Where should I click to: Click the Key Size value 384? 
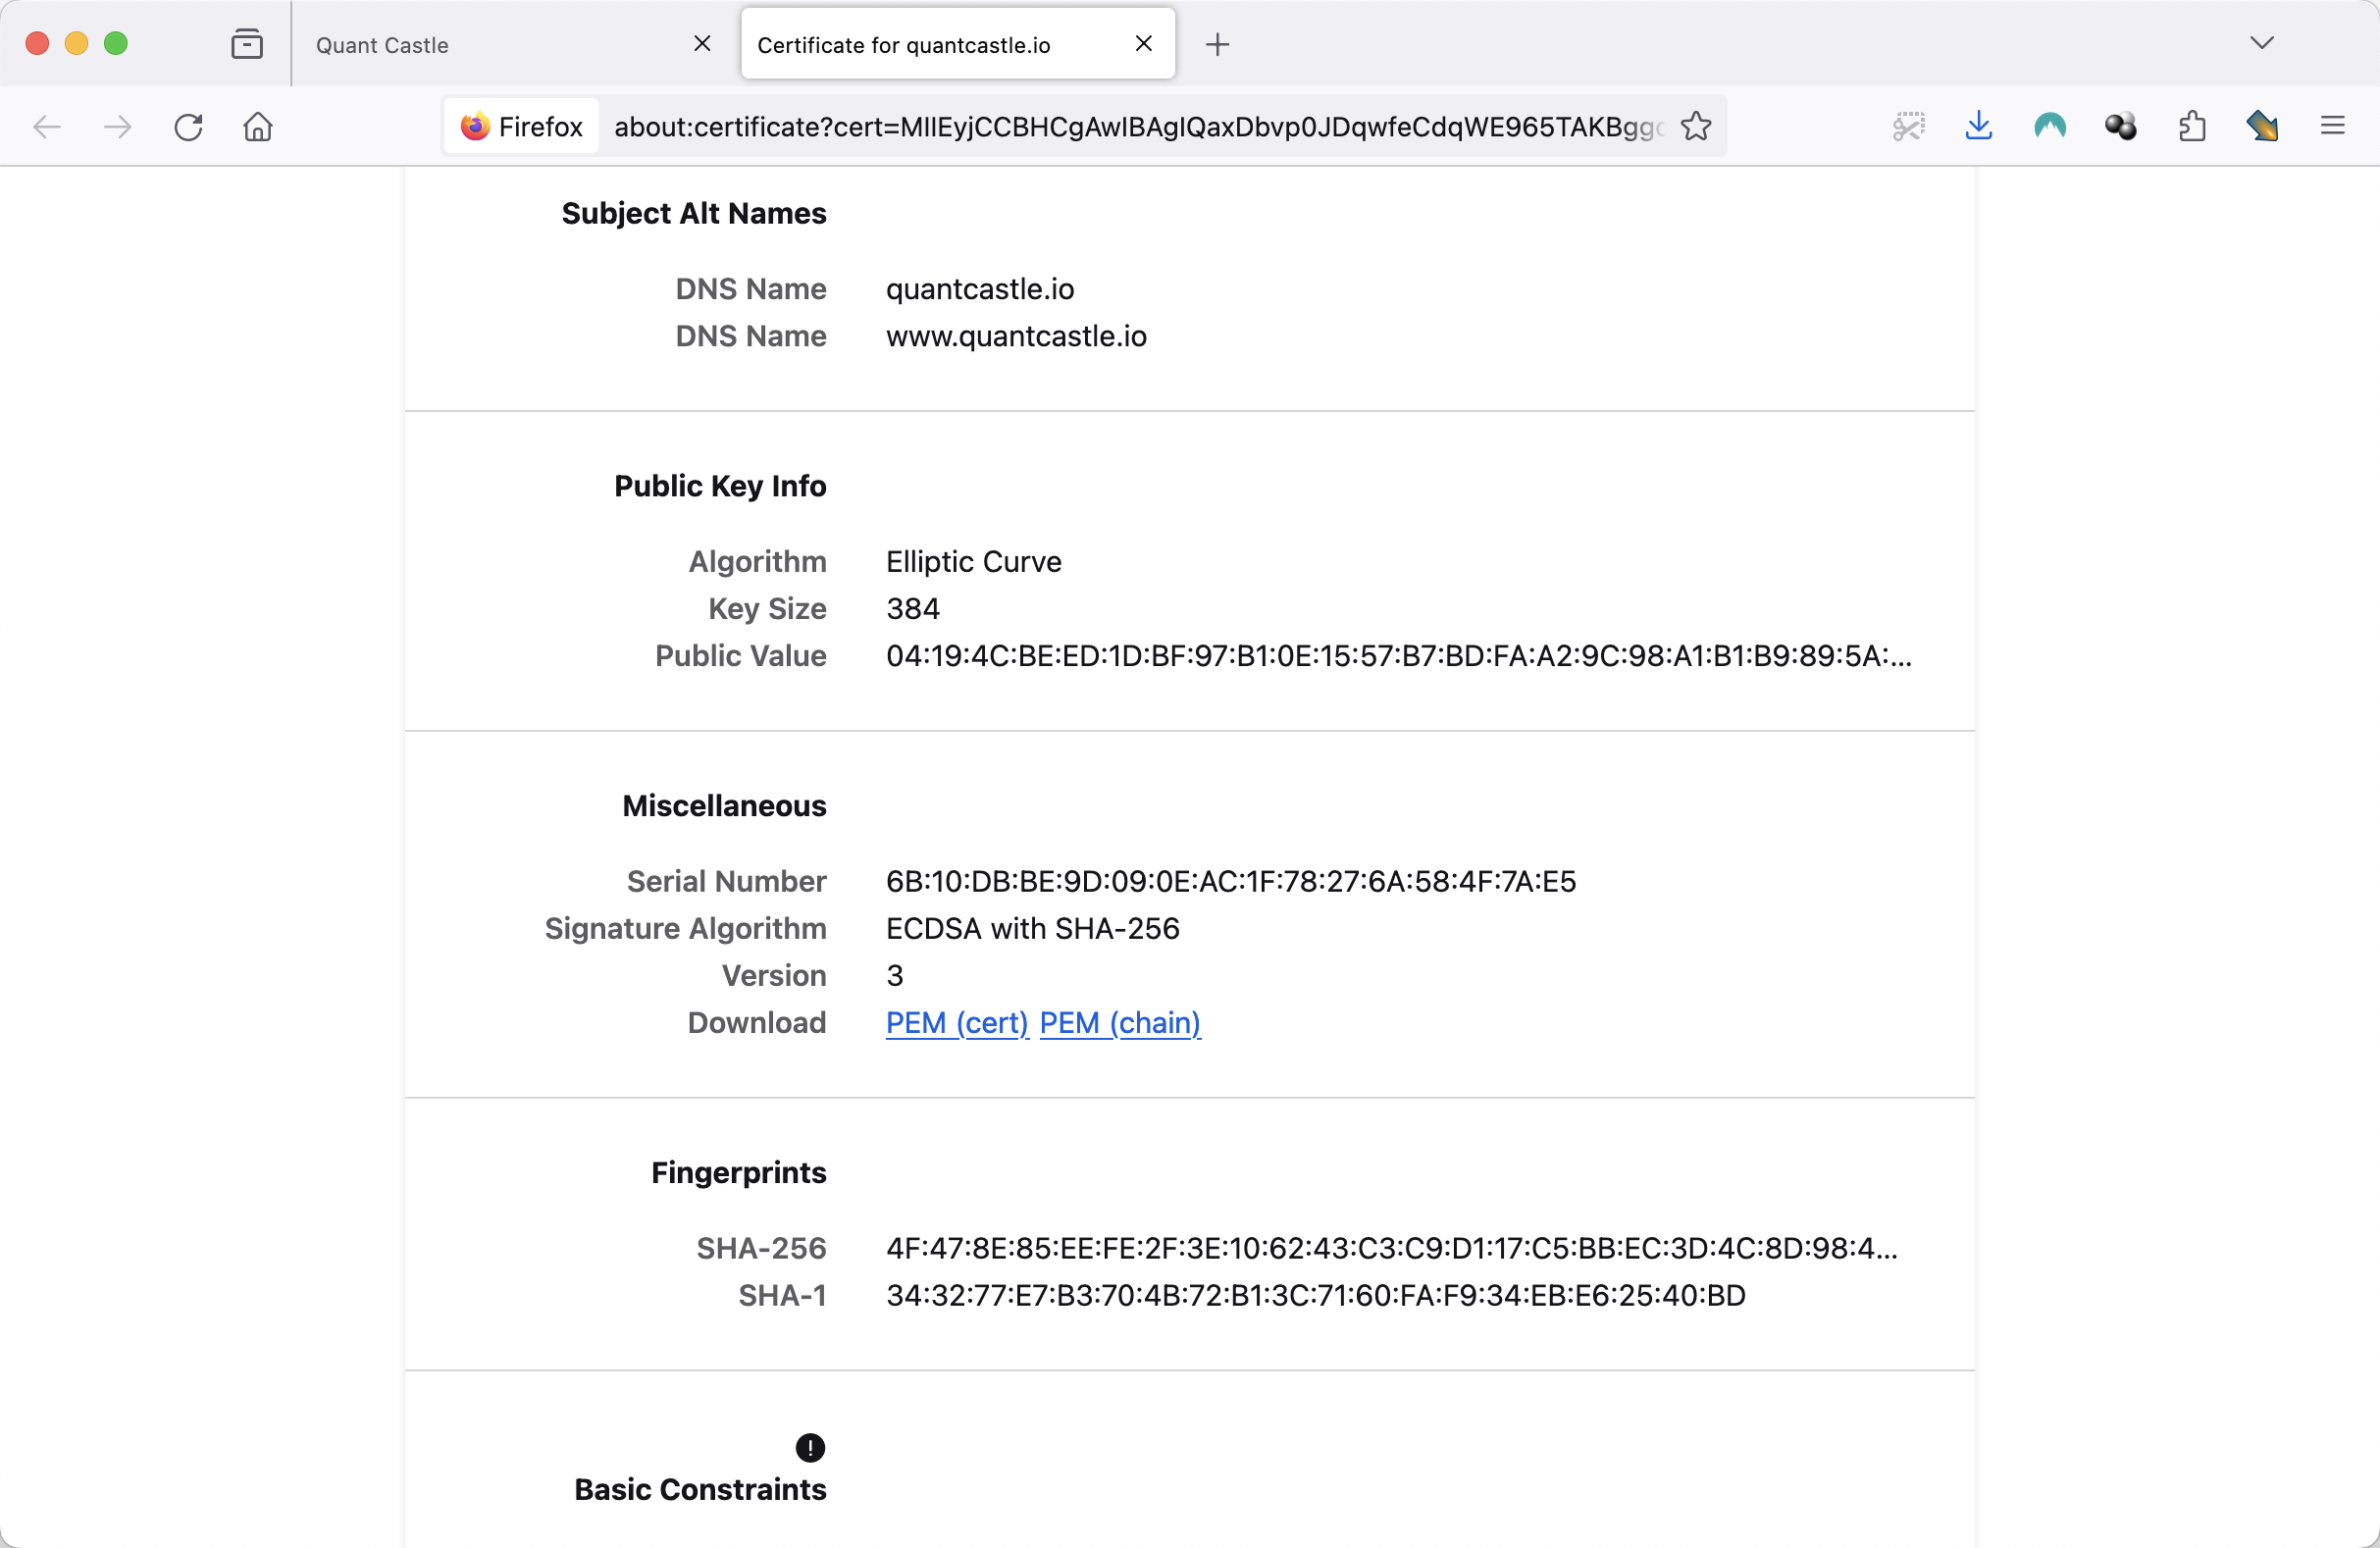pyautogui.click(x=913, y=608)
